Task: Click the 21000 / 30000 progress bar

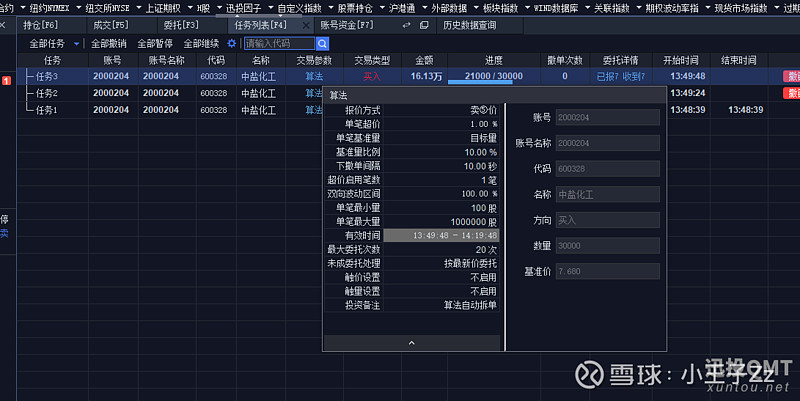Action: (493, 77)
